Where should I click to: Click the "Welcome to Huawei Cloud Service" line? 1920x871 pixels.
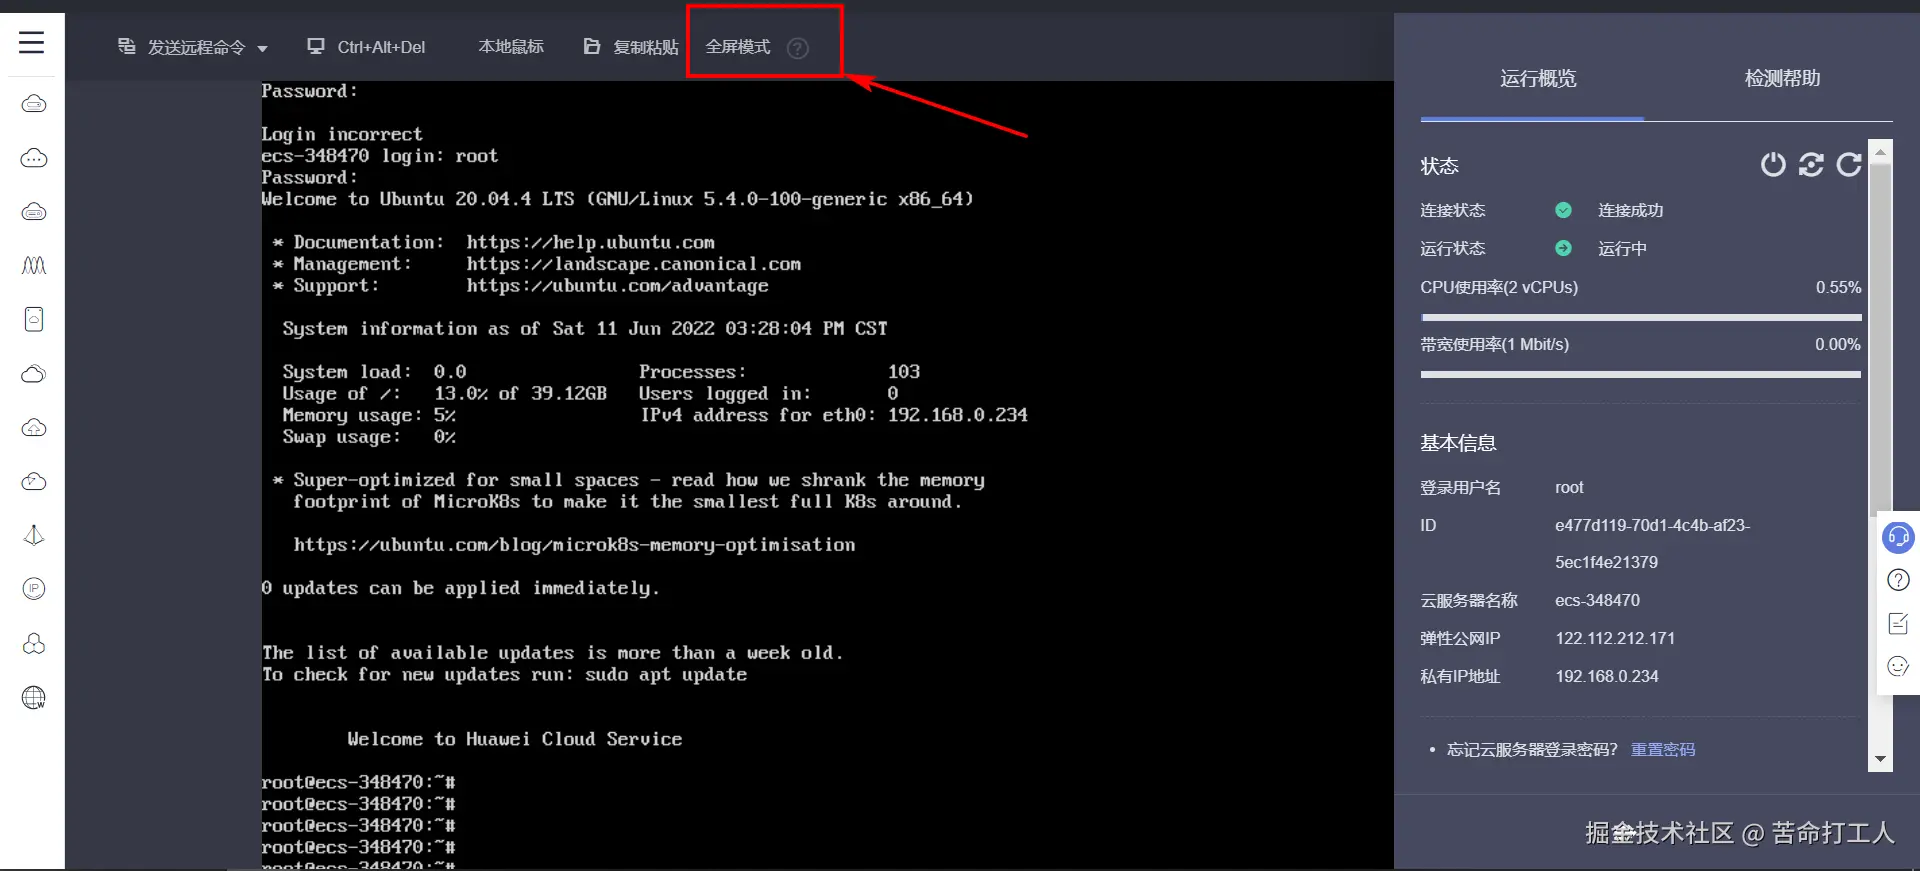click(514, 739)
